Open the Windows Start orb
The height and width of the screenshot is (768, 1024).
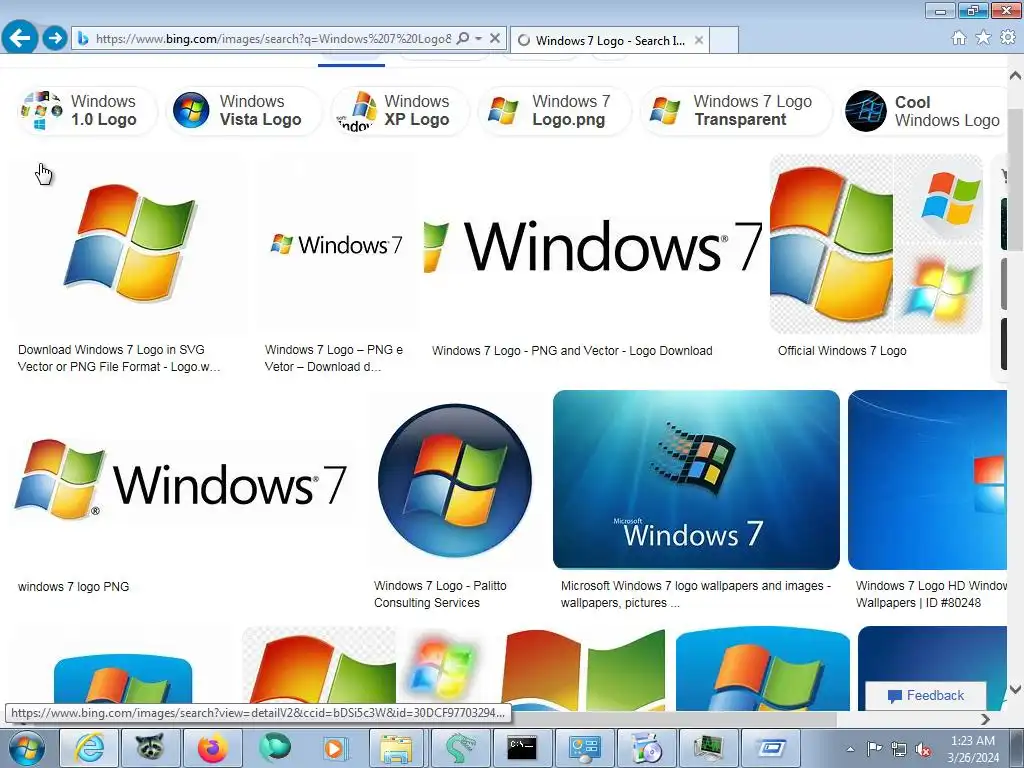[26, 748]
